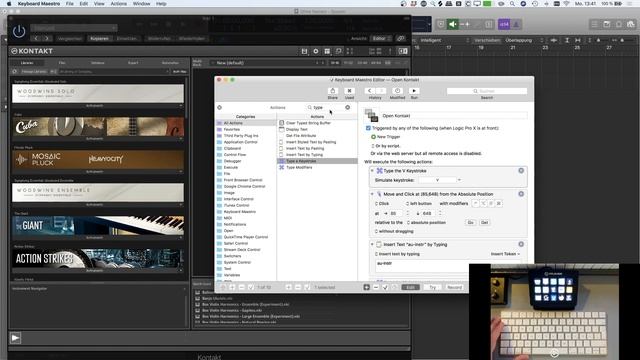Switch to Kontakt Database tab
The height and width of the screenshot is (360, 640).
click(98, 63)
